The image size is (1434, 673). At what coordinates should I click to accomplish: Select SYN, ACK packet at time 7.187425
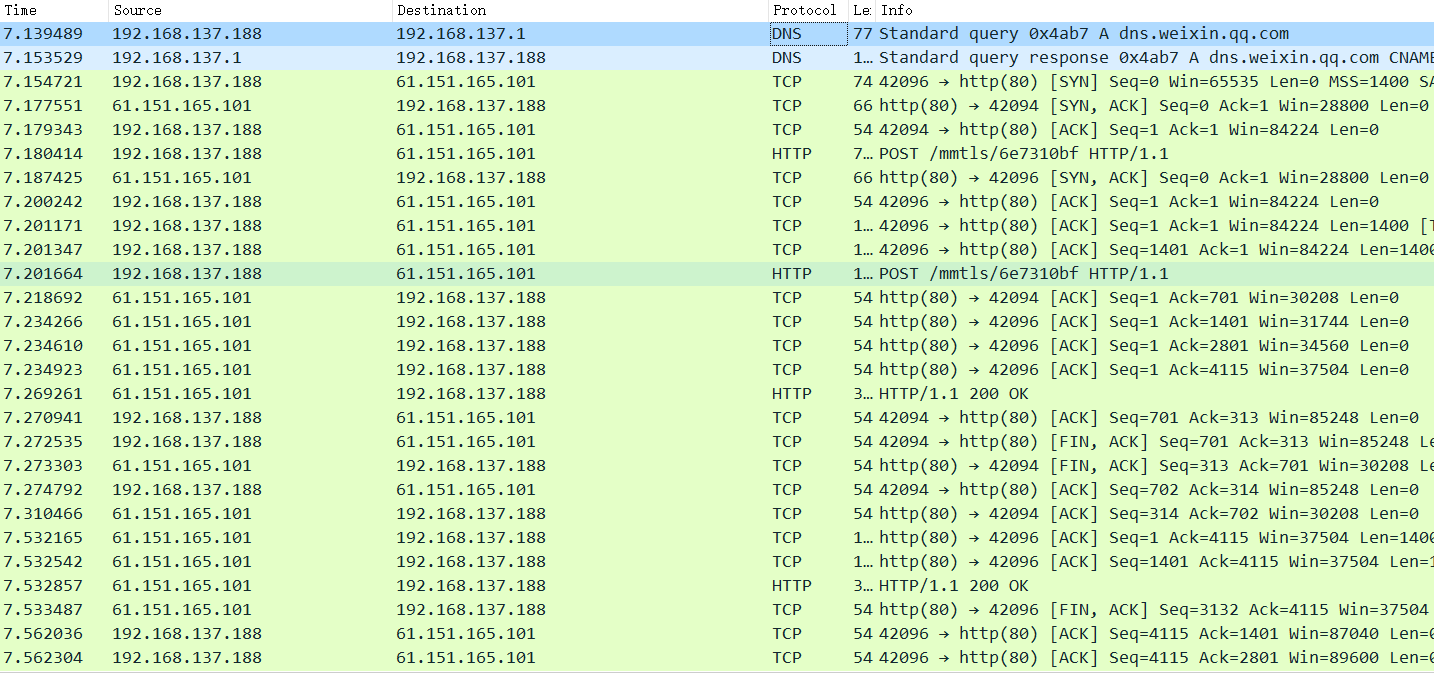point(717,178)
